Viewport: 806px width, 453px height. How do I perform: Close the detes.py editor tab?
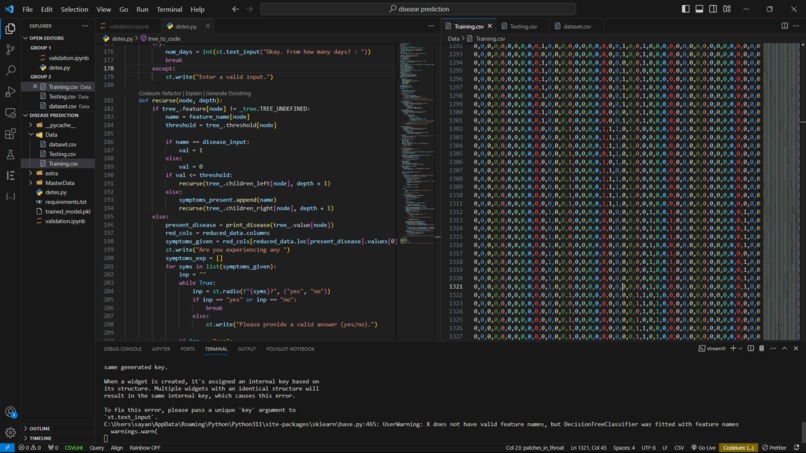[x=208, y=26]
